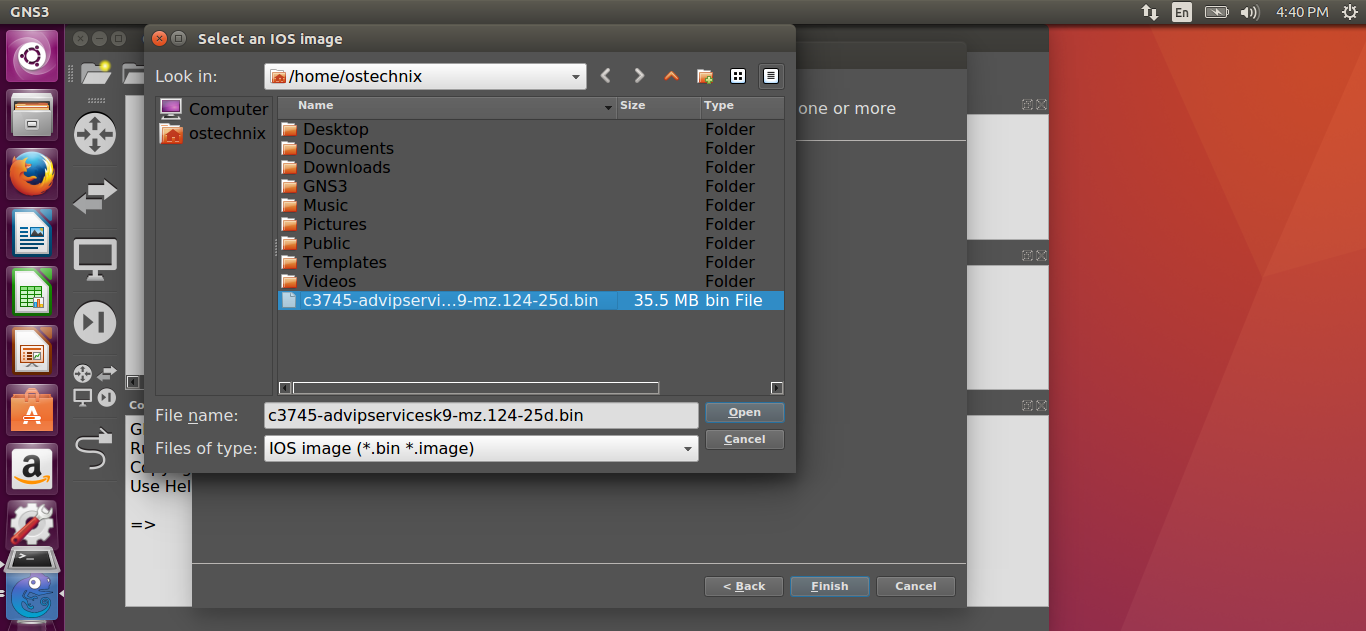Open LibreOffice Calc from the dock
Viewport: 1366px width, 631px height.
coord(32,292)
